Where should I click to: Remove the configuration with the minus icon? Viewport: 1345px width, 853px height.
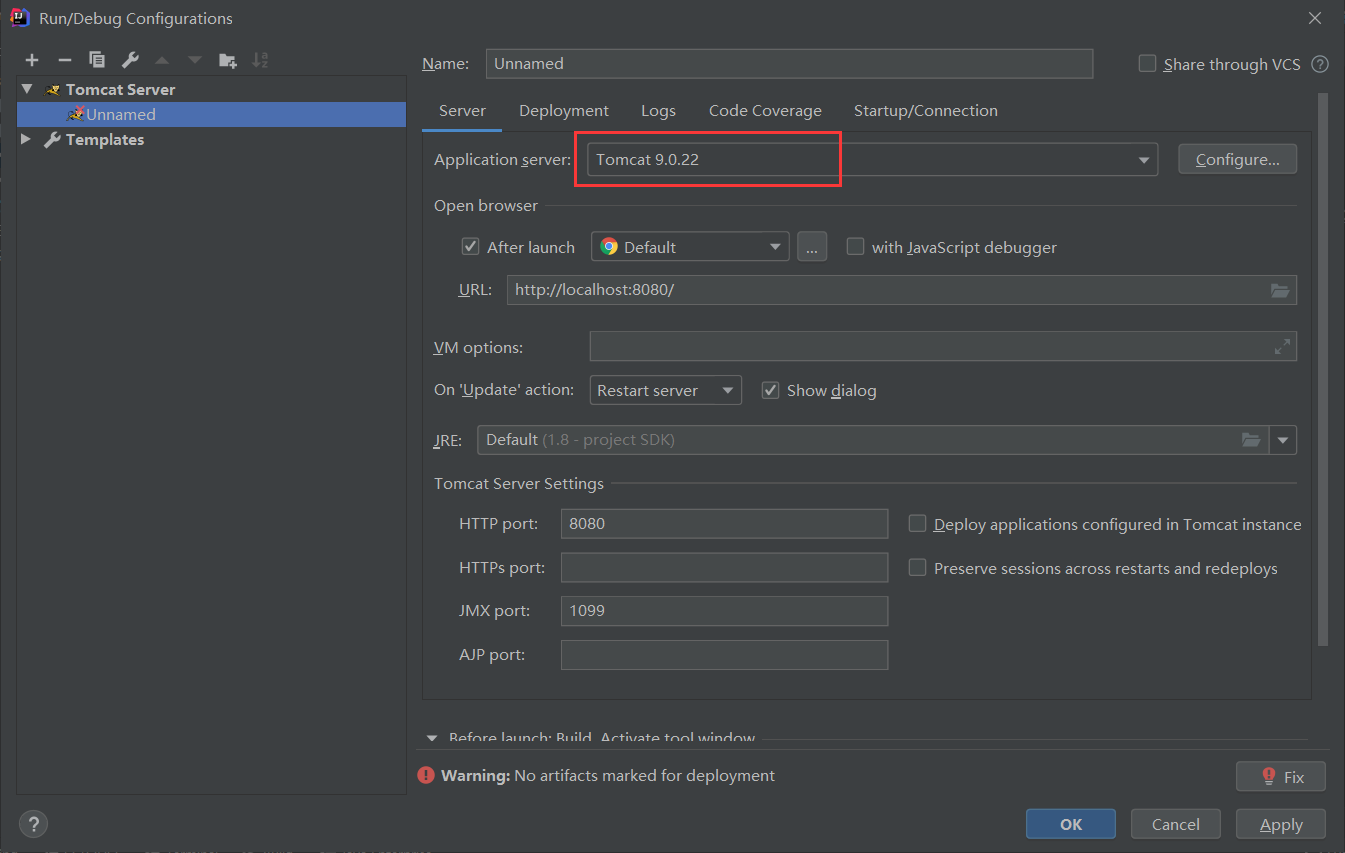pyautogui.click(x=65, y=60)
